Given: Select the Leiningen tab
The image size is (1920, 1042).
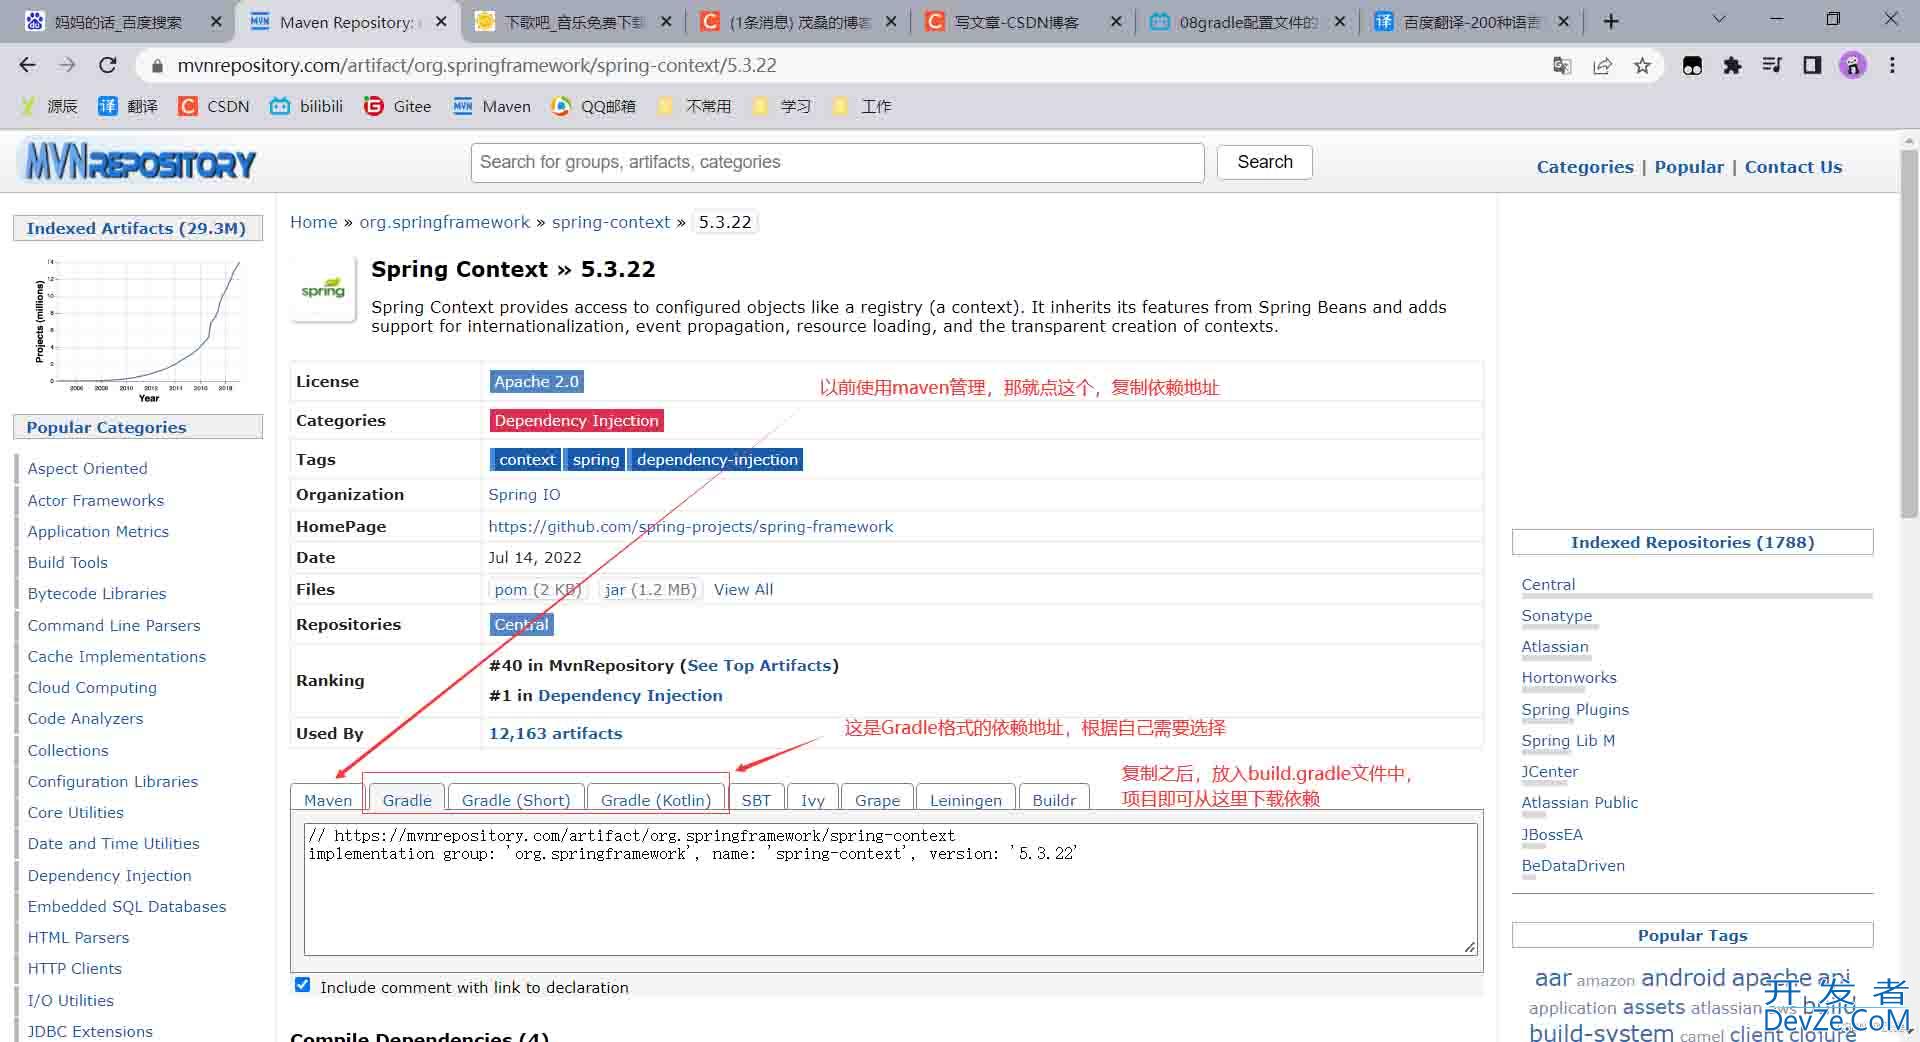Looking at the screenshot, I should 966,799.
